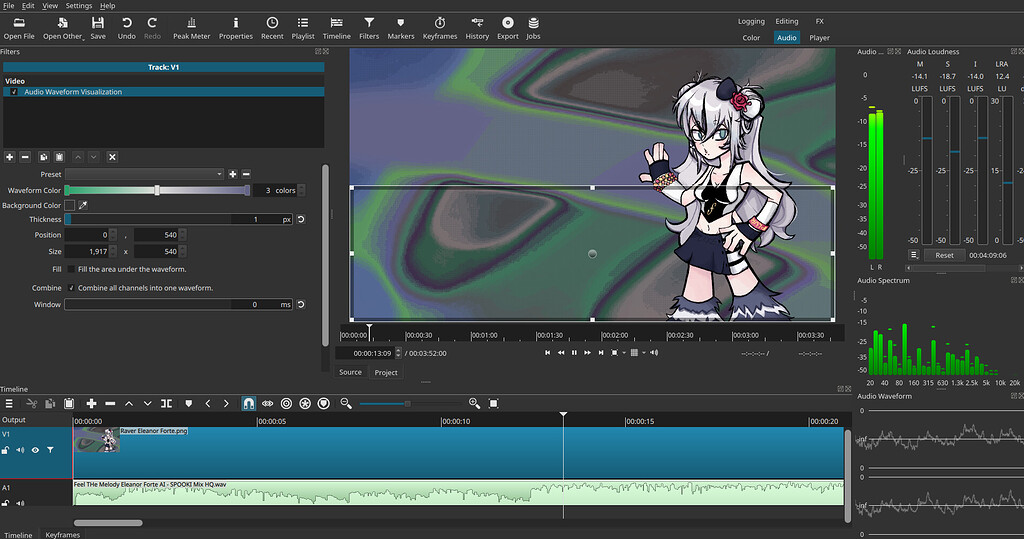This screenshot has height=539, width=1024.
Task: Copy the filters with the copy icon
Action: 44,157
